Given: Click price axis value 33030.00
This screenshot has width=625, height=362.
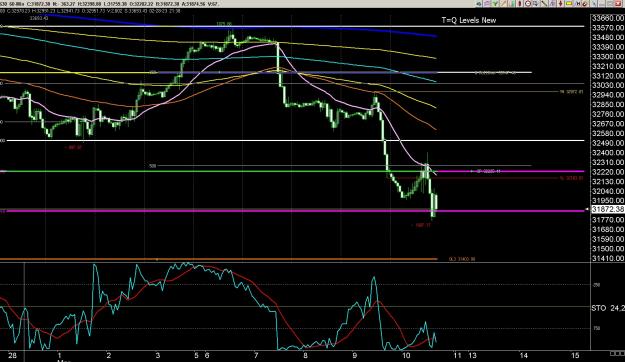Looking at the screenshot, I should coord(608,85).
